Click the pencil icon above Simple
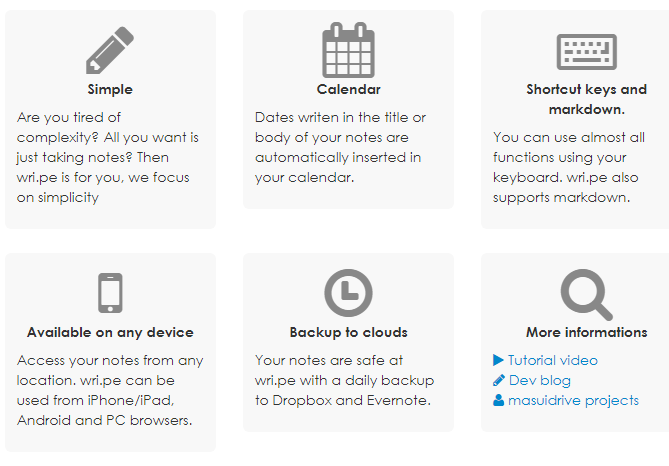The image size is (669, 466). pyautogui.click(x=110, y=49)
